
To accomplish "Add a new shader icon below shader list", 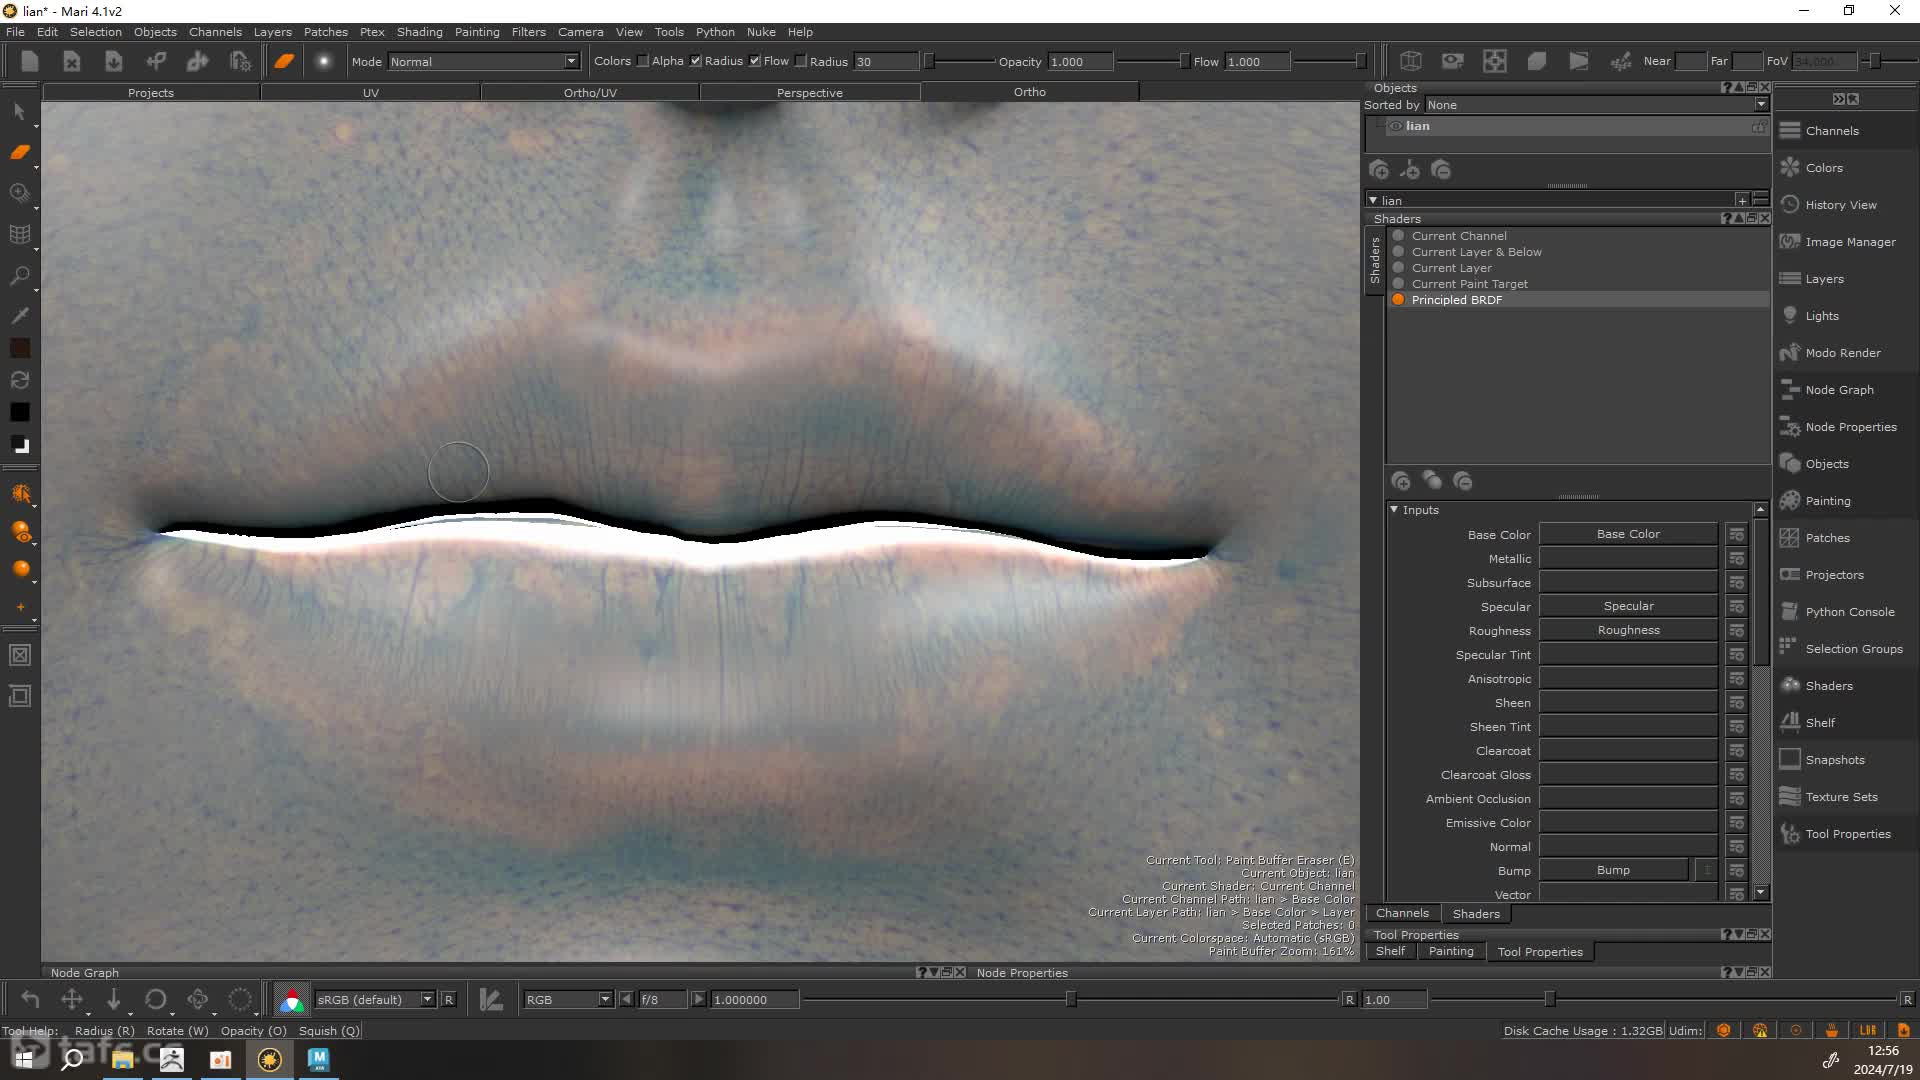I will pyautogui.click(x=1401, y=481).
